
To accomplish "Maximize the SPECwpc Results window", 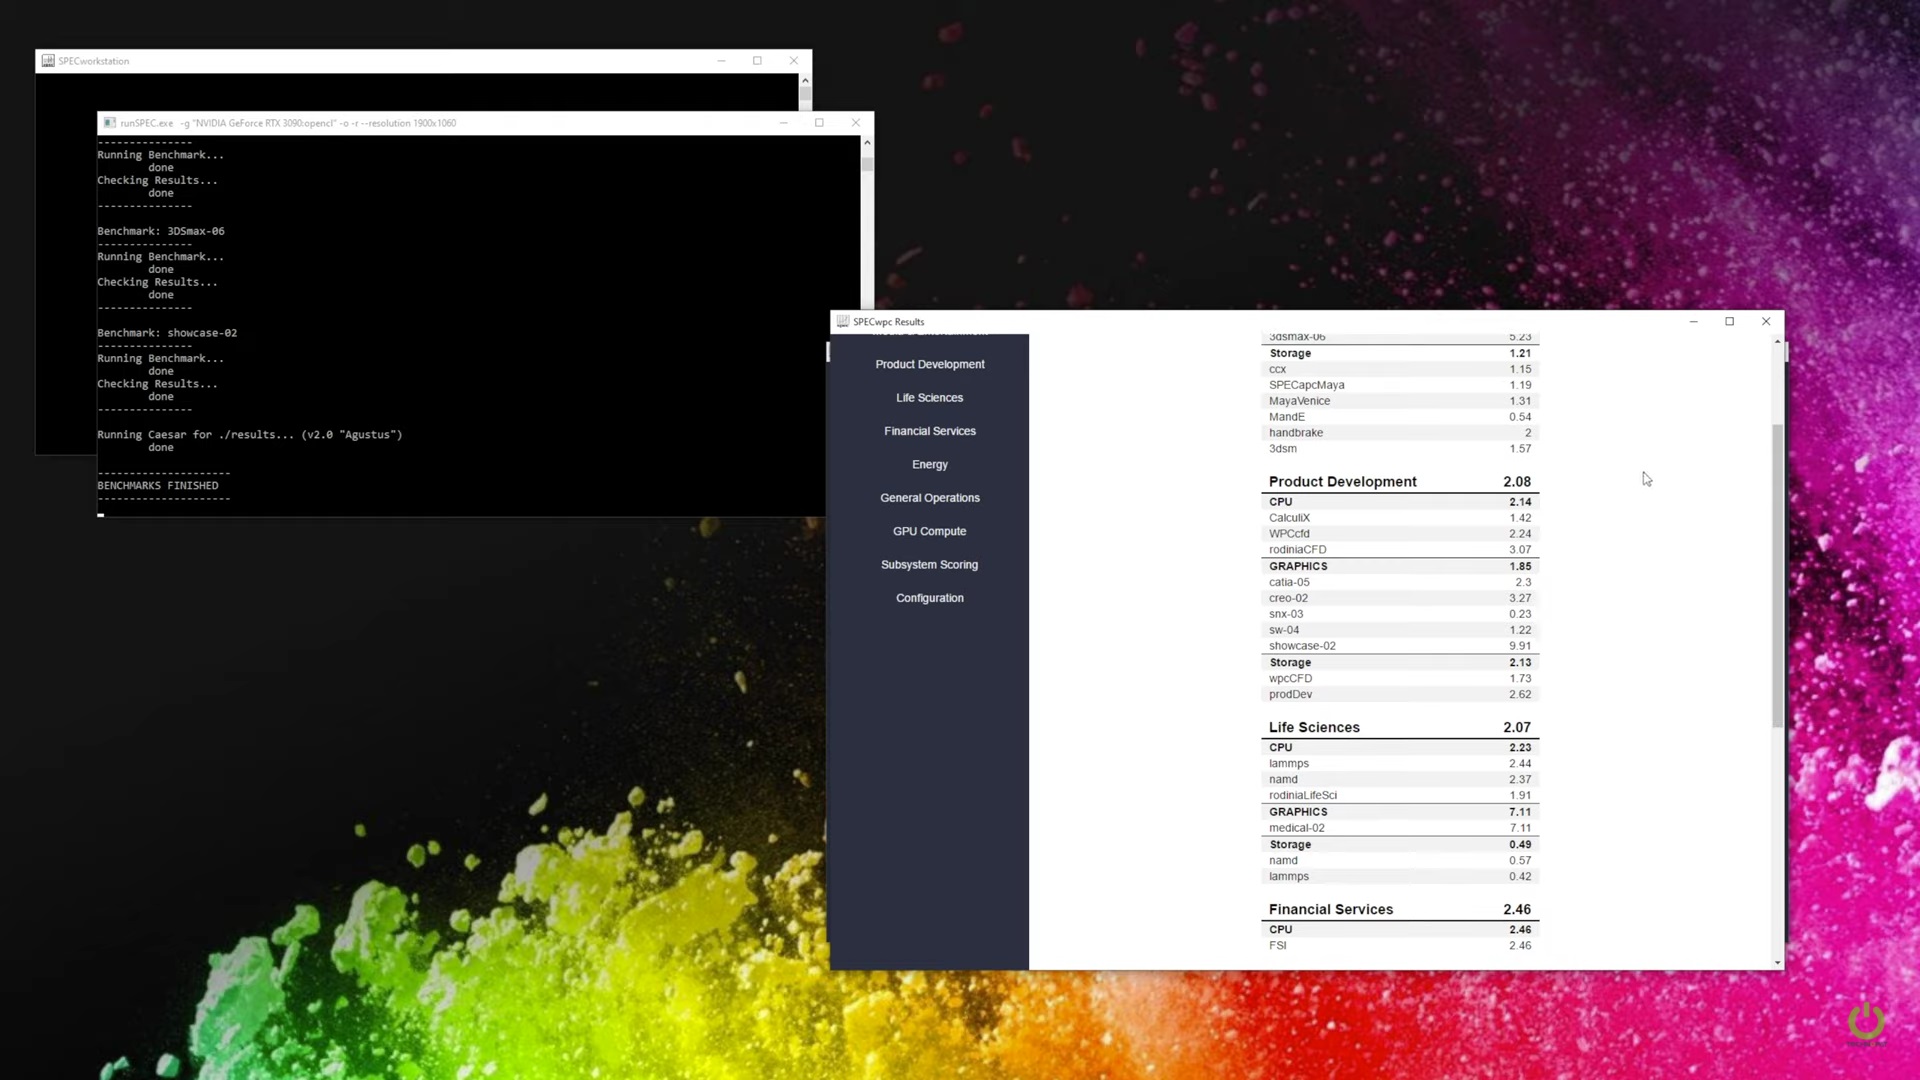I will tap(1729, 322).
